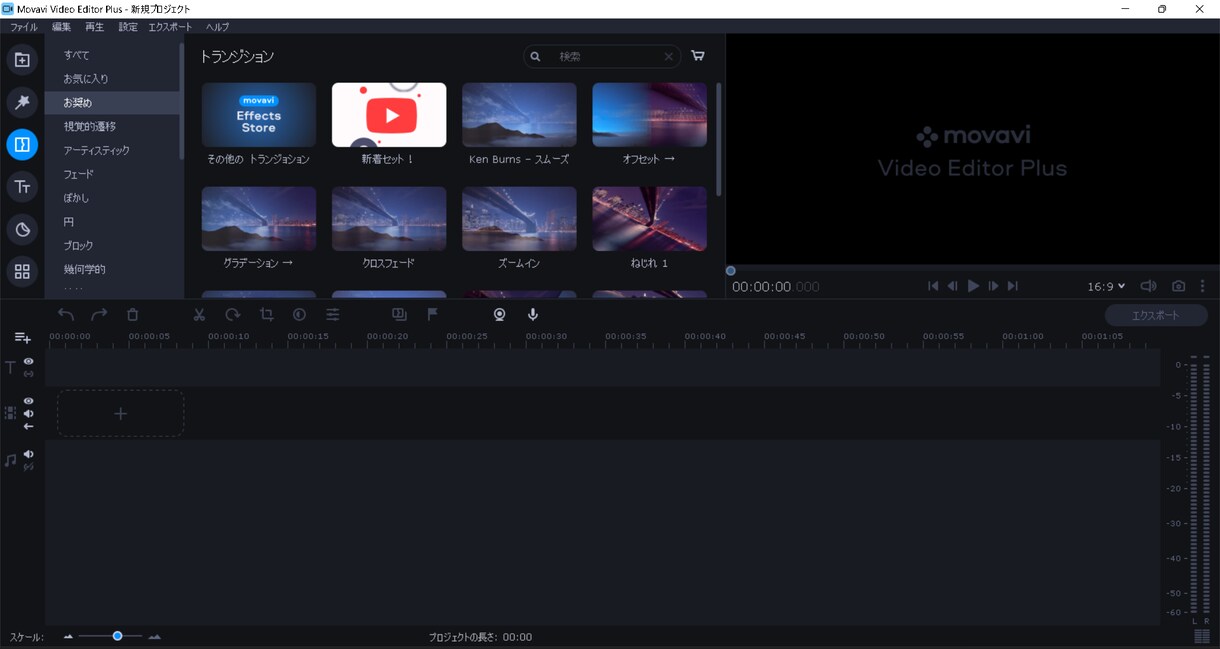This screenshot has width=1220, height=649.
Task: Click the エクスポート button above the timeline
Action: 1156,315
